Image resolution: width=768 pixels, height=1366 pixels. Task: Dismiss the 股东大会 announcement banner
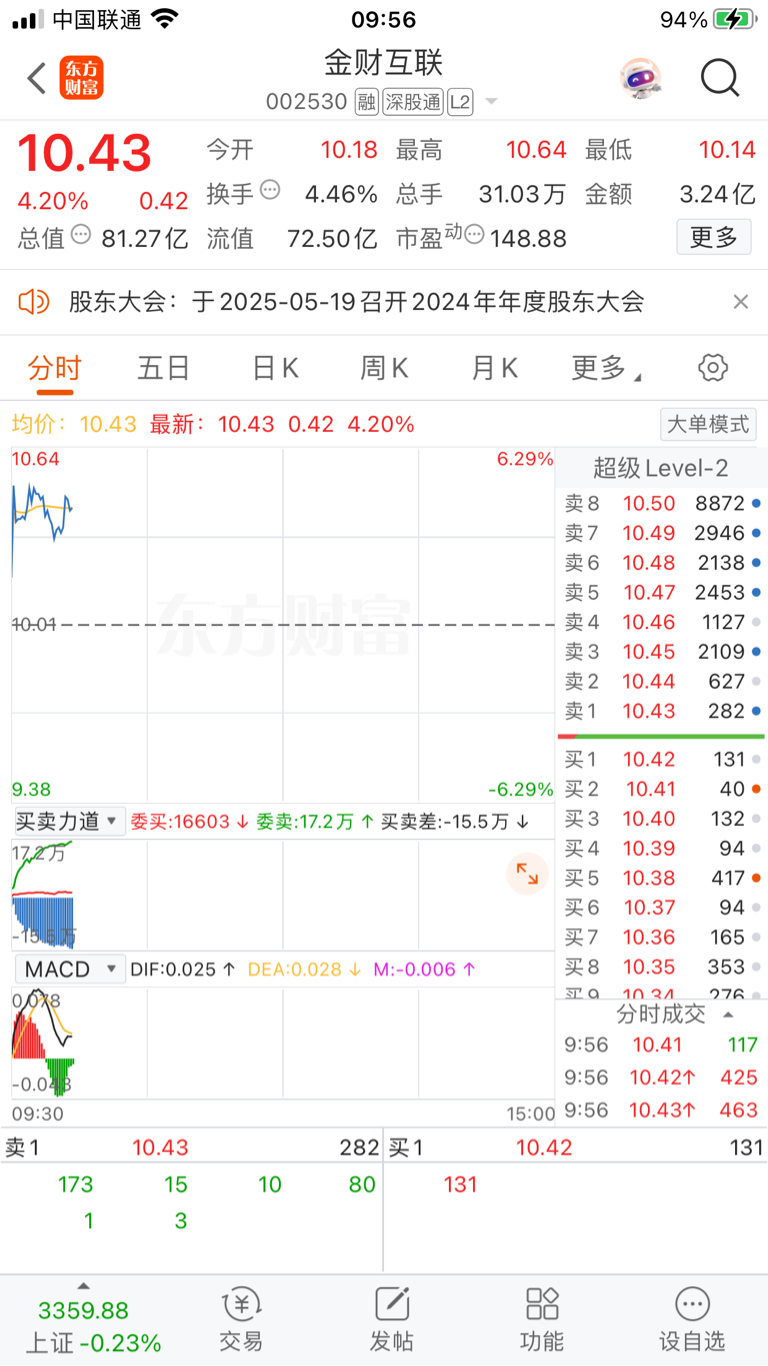pos(741,302)
